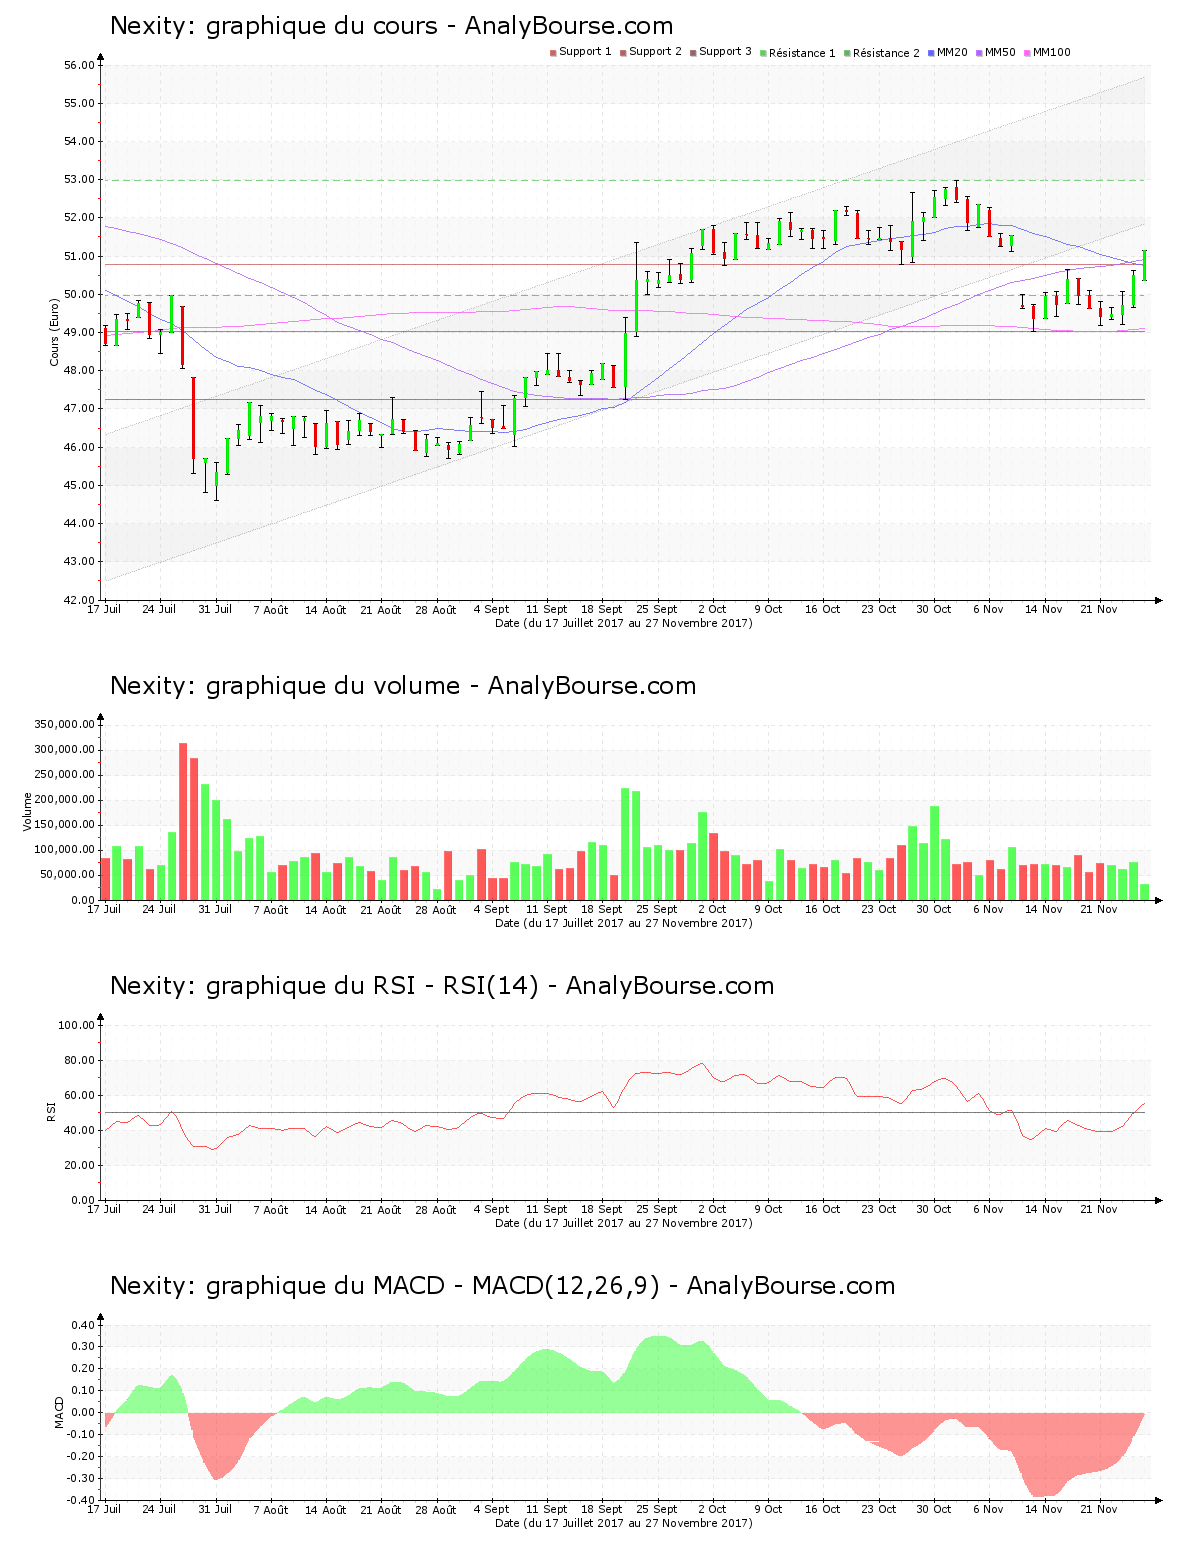Click '2 Oct' on the volume chart axis

(x=712, y=909)
